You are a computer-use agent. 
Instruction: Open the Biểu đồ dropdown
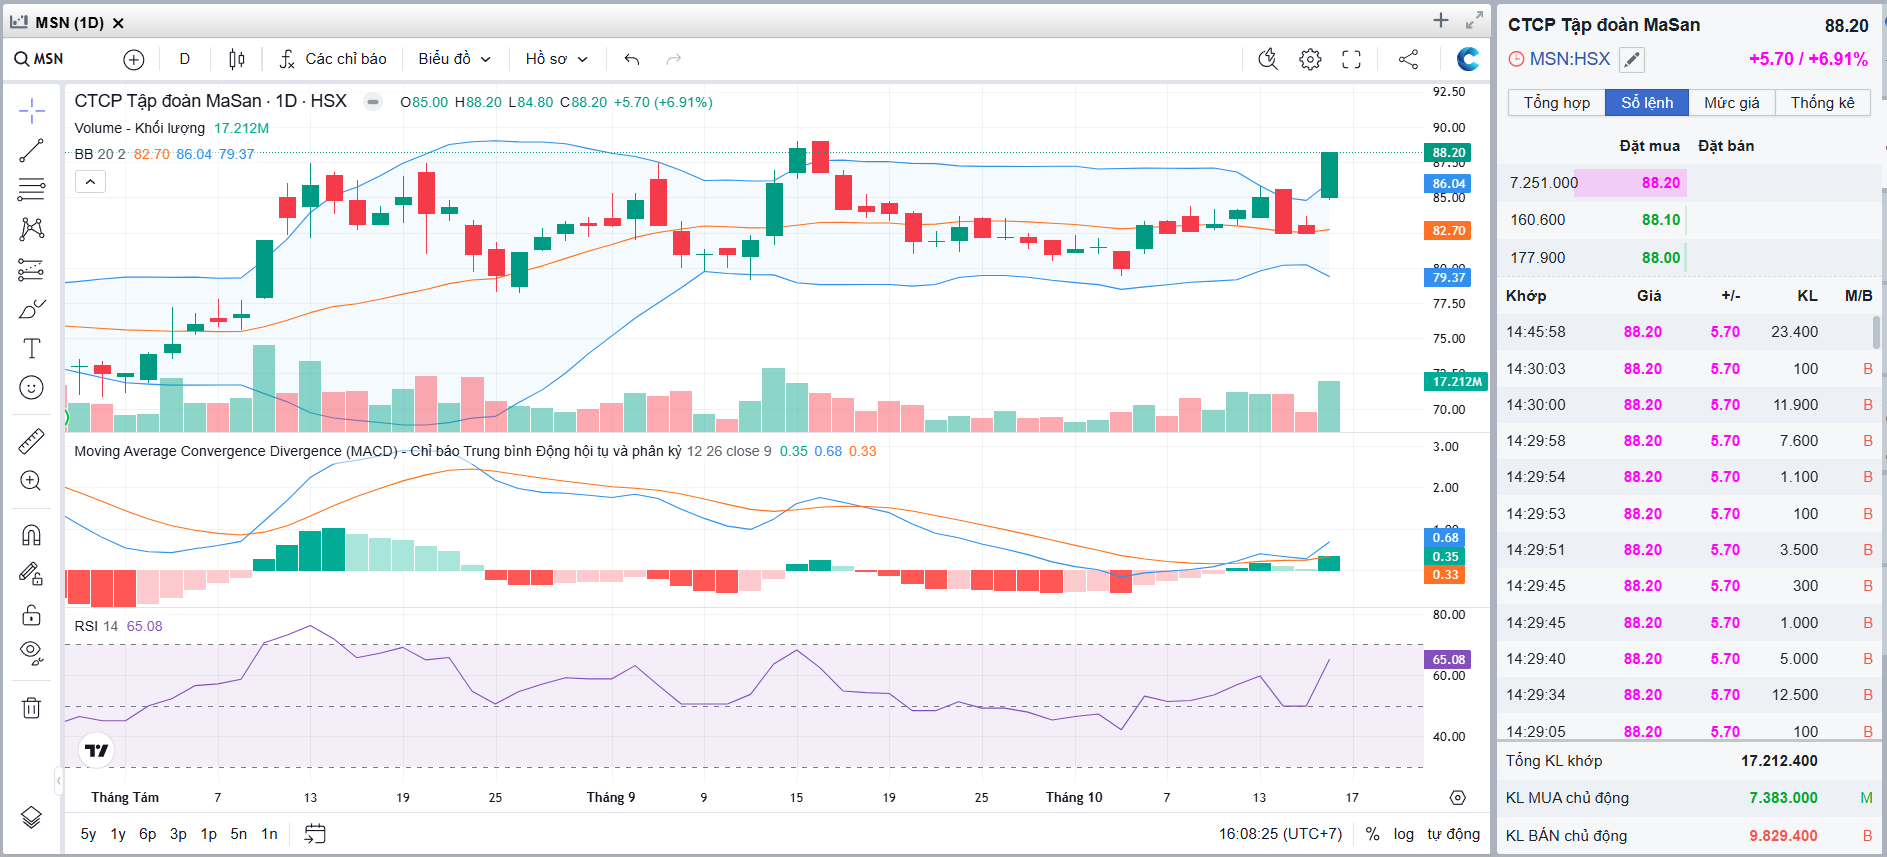[454, 59]
